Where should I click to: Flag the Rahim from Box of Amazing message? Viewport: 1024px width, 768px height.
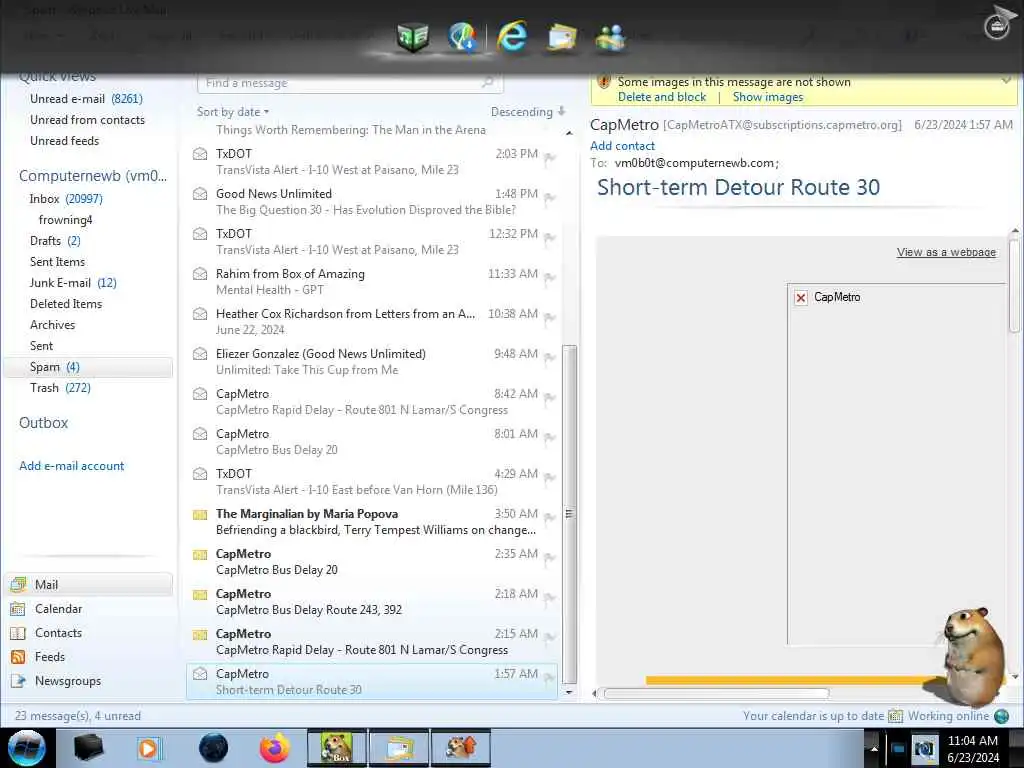click(x=550, y=278)
